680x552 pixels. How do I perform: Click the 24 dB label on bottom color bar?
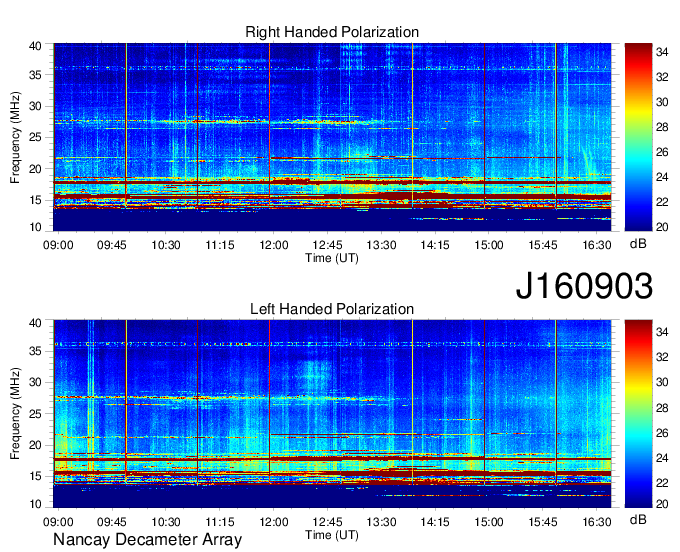[662, 458]
